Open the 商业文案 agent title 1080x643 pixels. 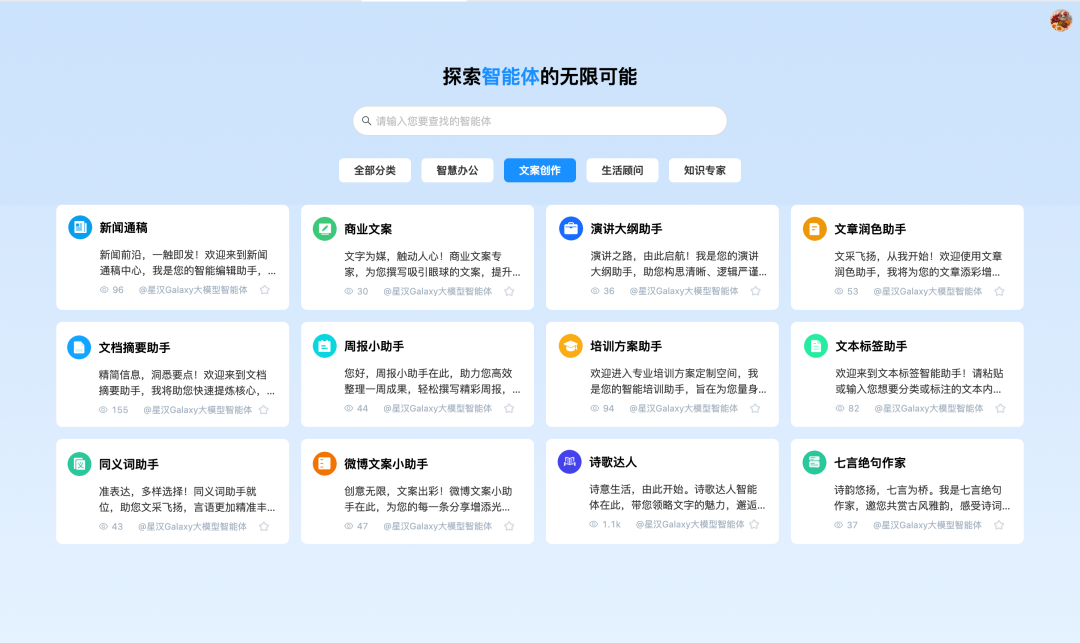pos(368,229)
